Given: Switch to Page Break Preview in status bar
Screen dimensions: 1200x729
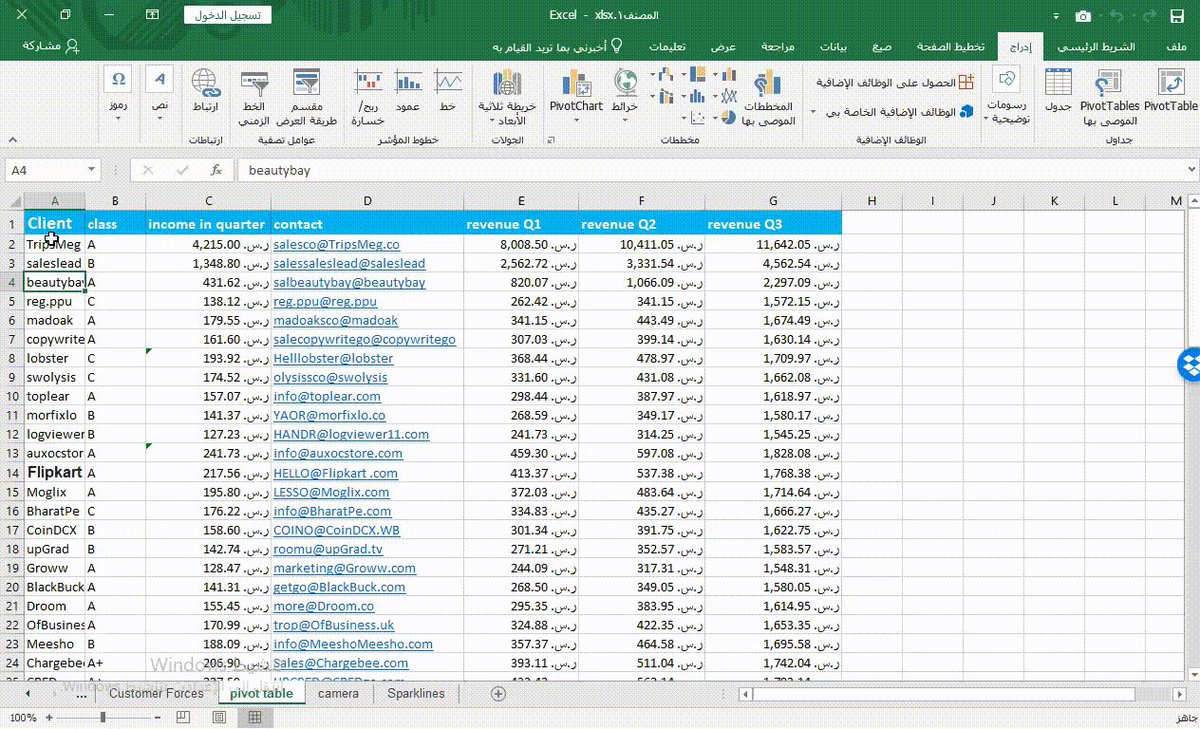Looking at the screenshot, I should point(183,718).
